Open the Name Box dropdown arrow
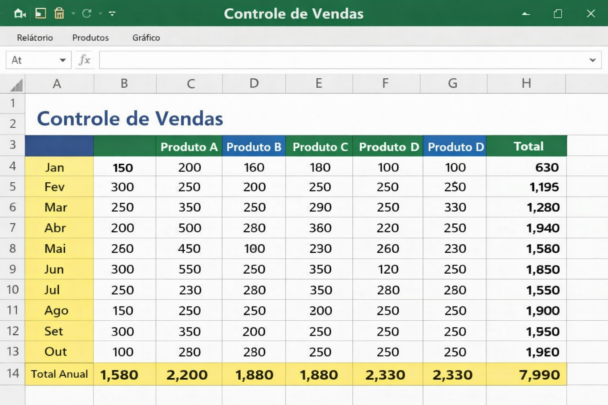 [62, 60]
